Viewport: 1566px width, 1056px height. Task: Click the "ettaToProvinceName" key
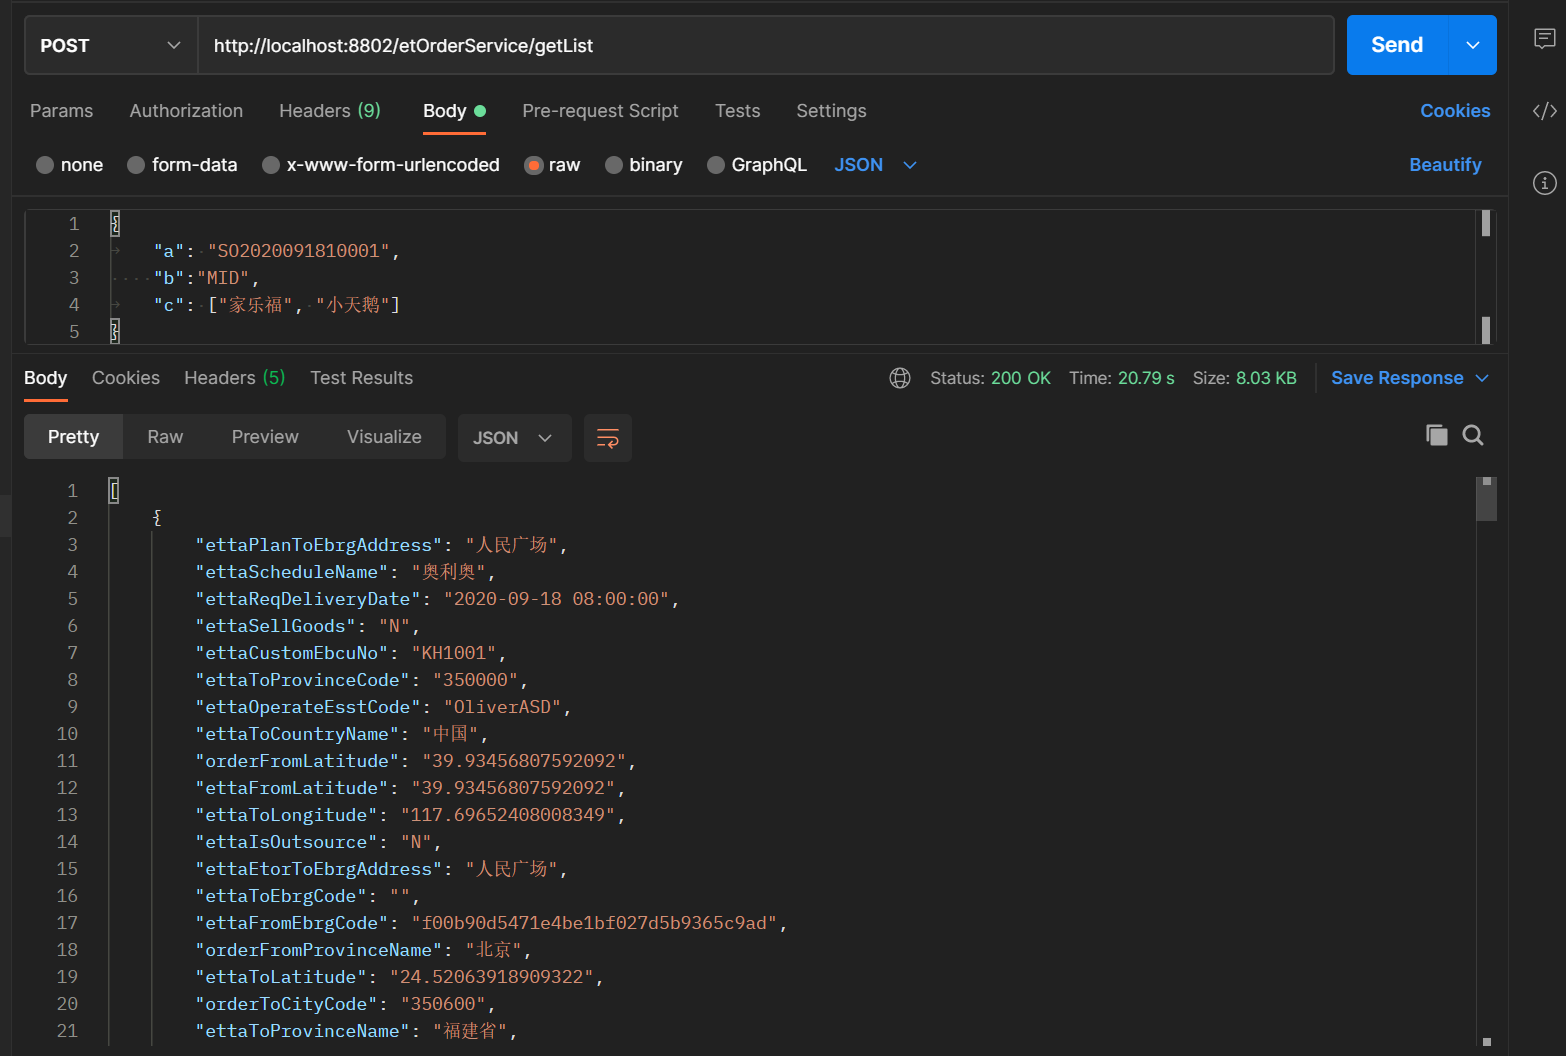302,1031
